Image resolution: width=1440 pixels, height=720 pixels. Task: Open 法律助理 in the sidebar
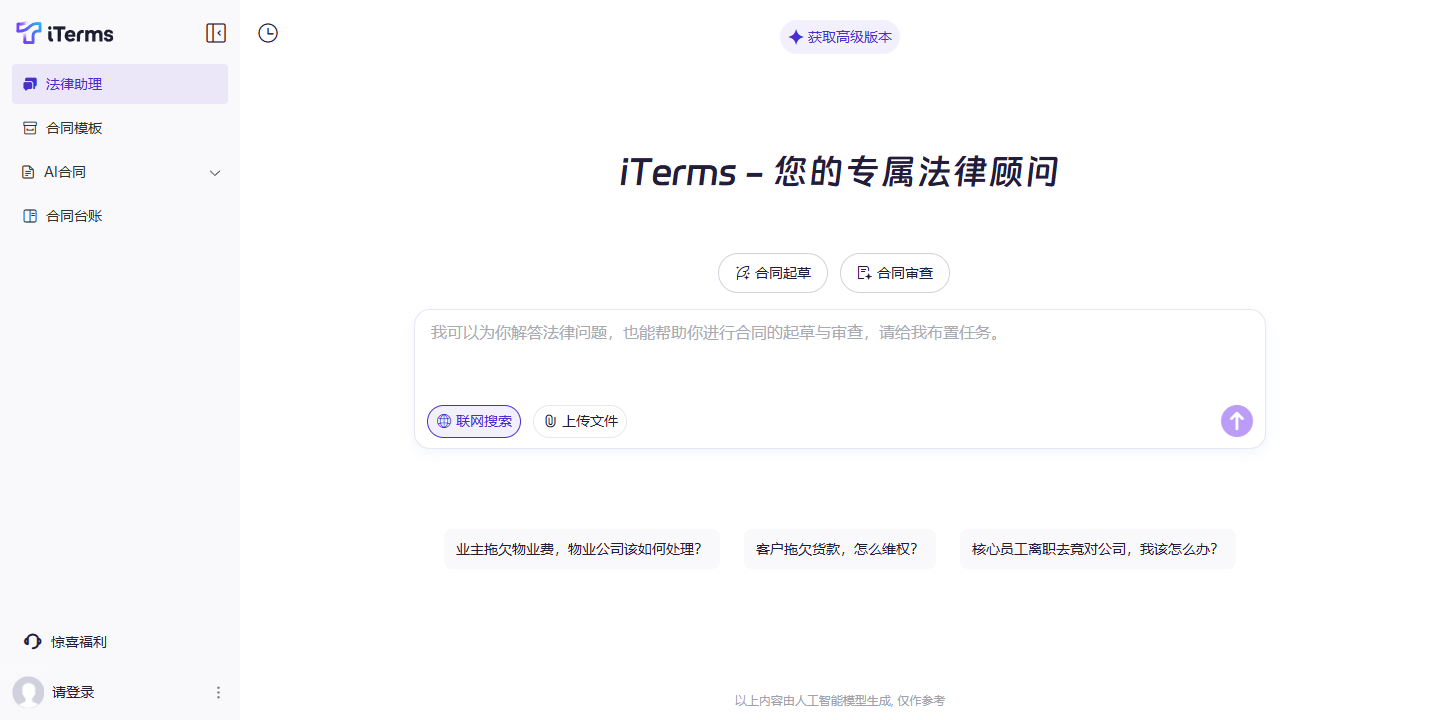click(x=120, y=84)
